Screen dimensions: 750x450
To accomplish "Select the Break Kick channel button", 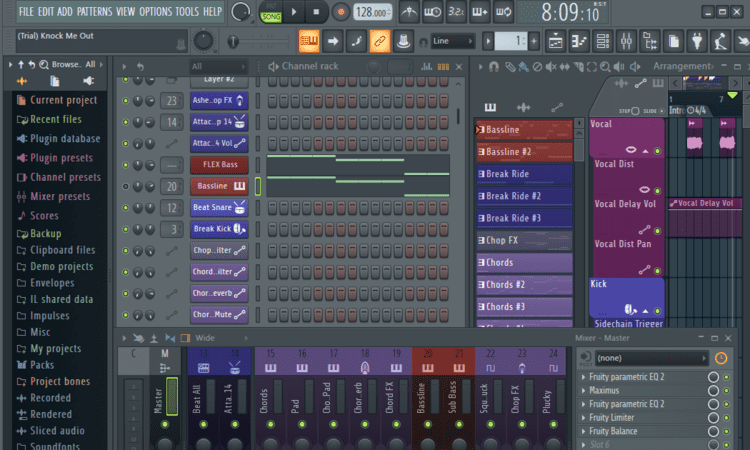I will [x=219, y=229].
